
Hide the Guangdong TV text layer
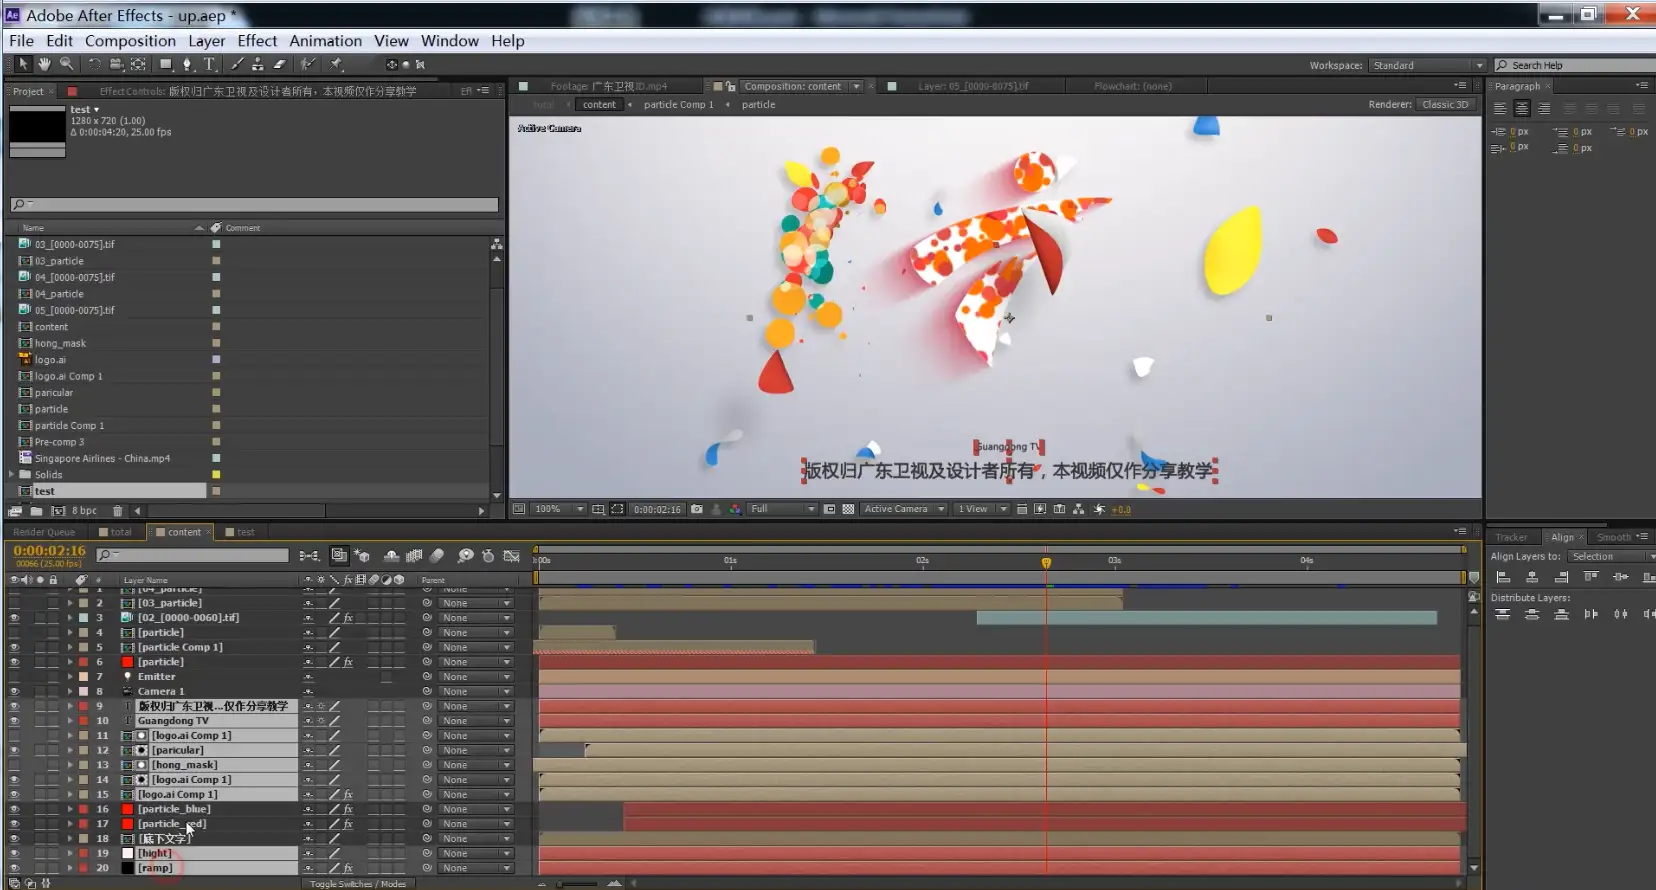pyautogui.click(x=14, y=721)
